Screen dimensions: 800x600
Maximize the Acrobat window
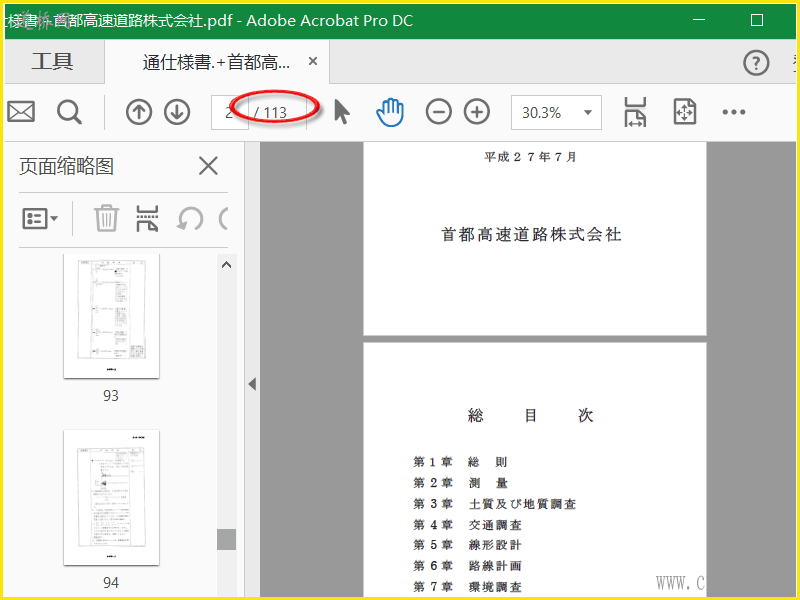tap(757, 20)
